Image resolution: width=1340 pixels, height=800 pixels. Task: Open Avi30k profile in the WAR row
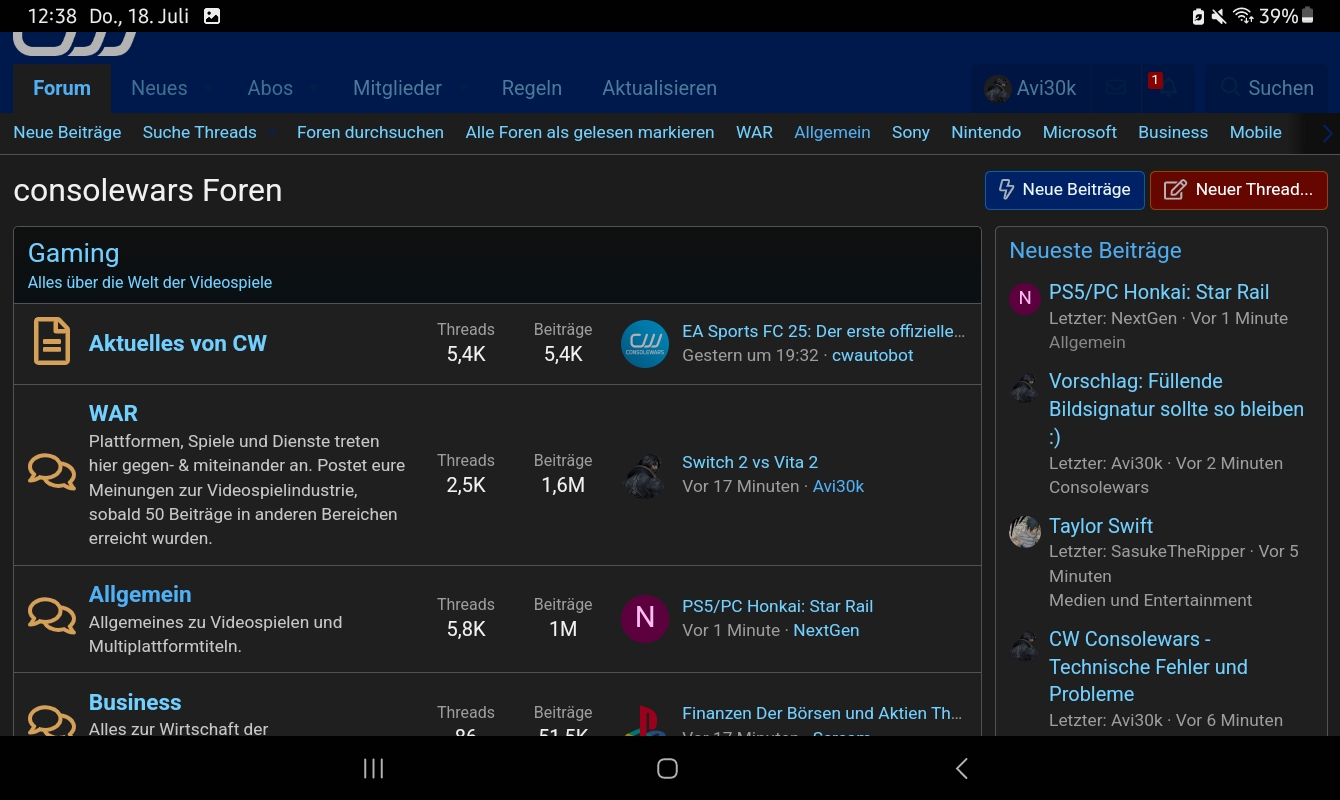(x=838, y=486)
